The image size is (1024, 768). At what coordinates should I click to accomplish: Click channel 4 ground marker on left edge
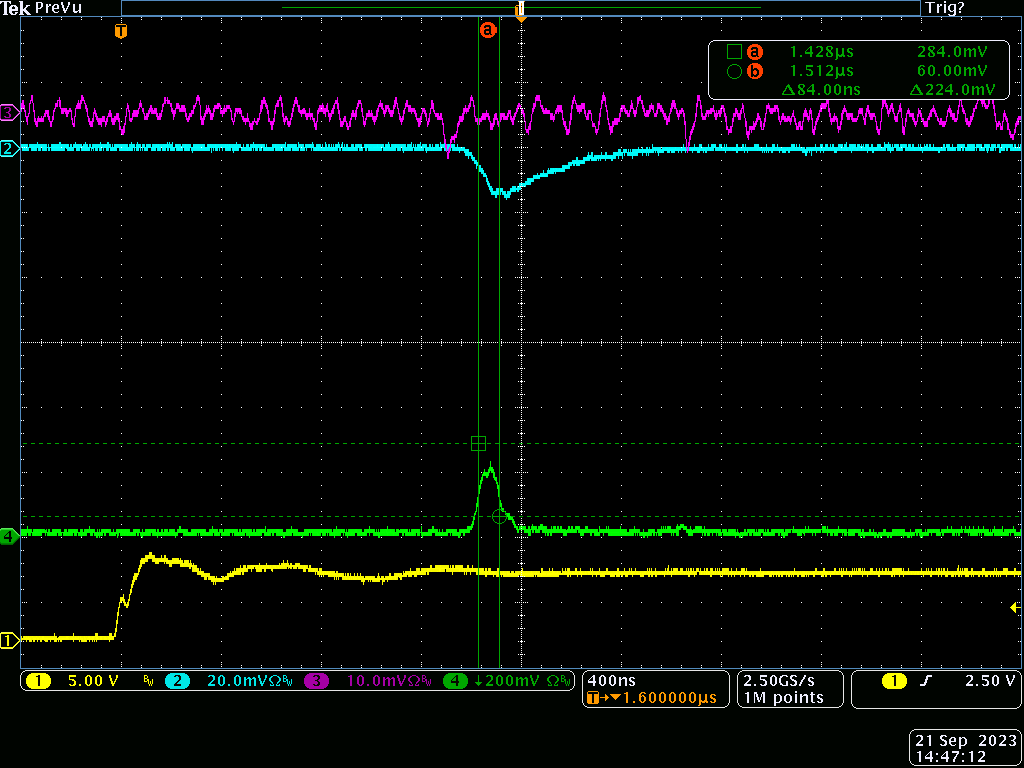pyautogui.click(x=9, y=536)
